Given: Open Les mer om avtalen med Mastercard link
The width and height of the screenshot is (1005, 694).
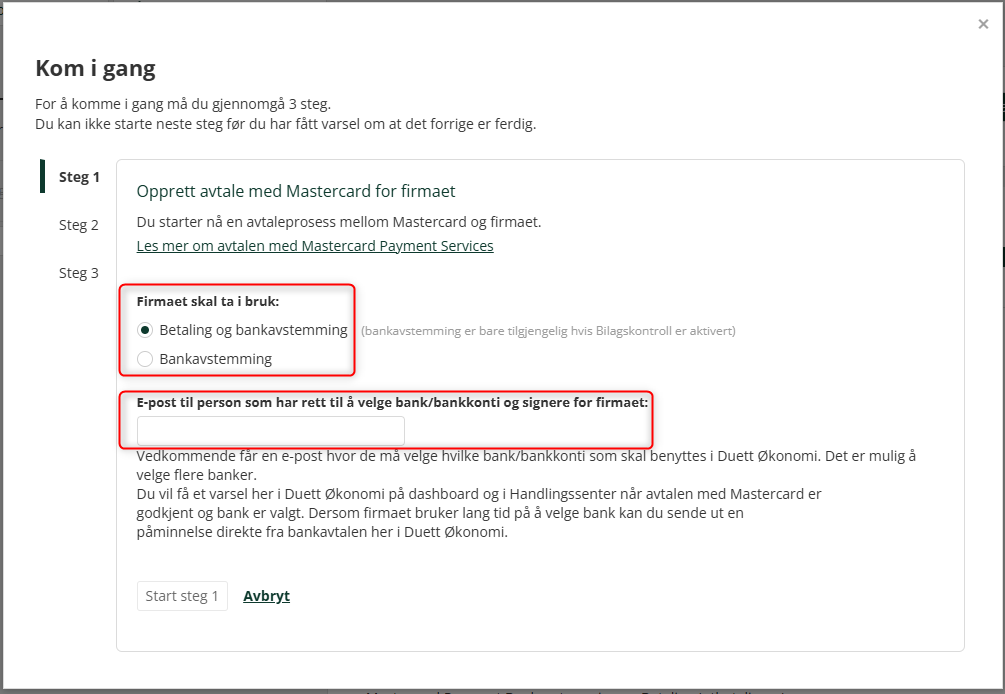Looking at the screenshot, I should pos(315,246).
